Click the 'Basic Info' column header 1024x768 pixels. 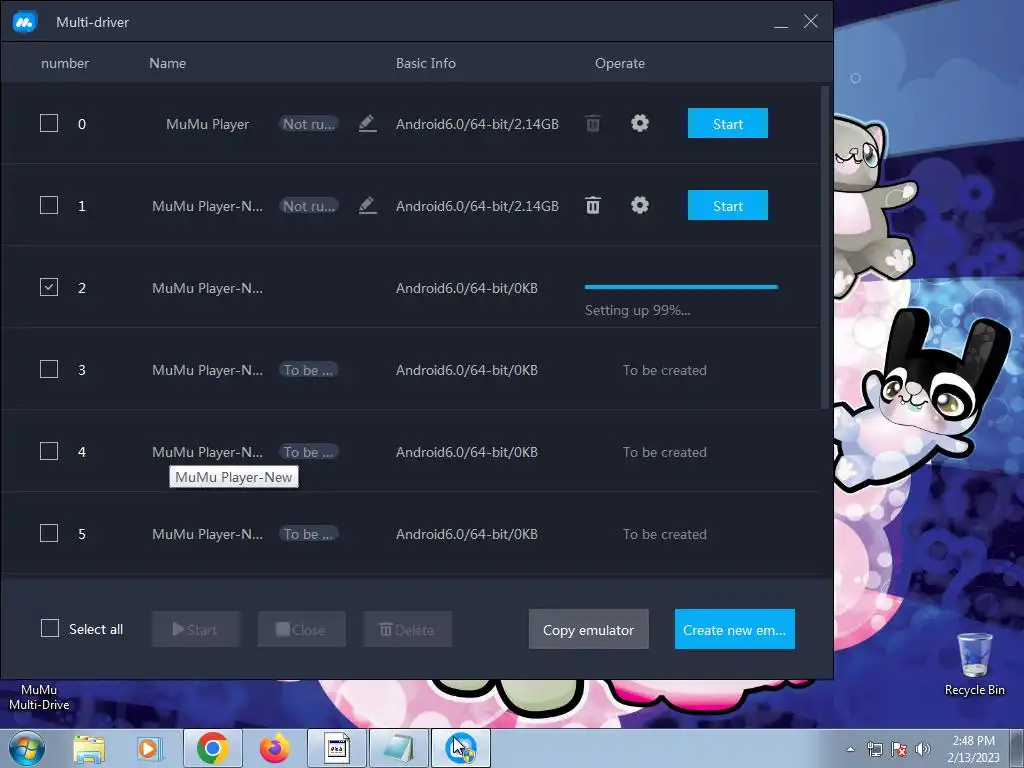tap(426, 63)
